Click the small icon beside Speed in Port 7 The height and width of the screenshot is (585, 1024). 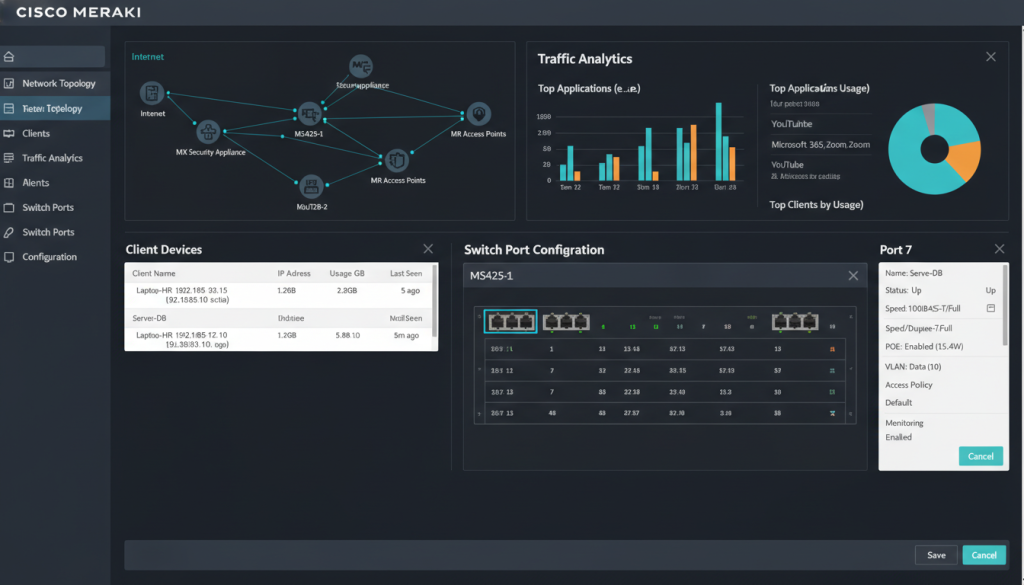pos(991,308)
